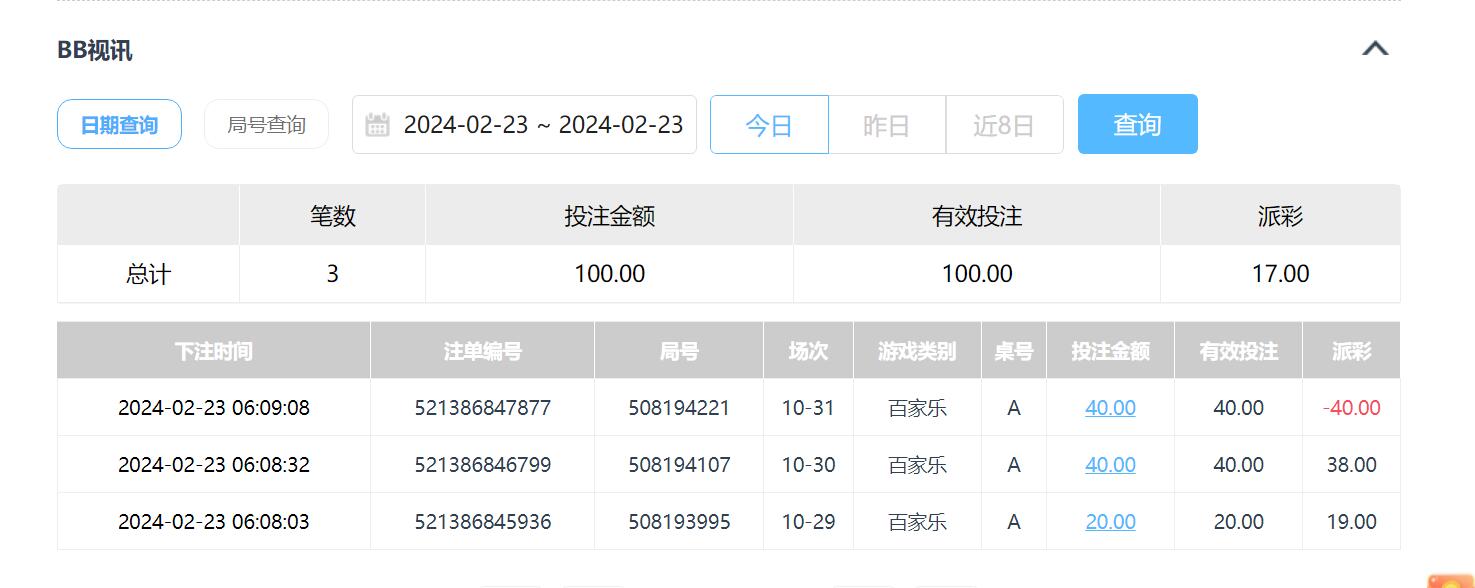Click the 投注金额 summary header
1475x588 pixels.
609,216
